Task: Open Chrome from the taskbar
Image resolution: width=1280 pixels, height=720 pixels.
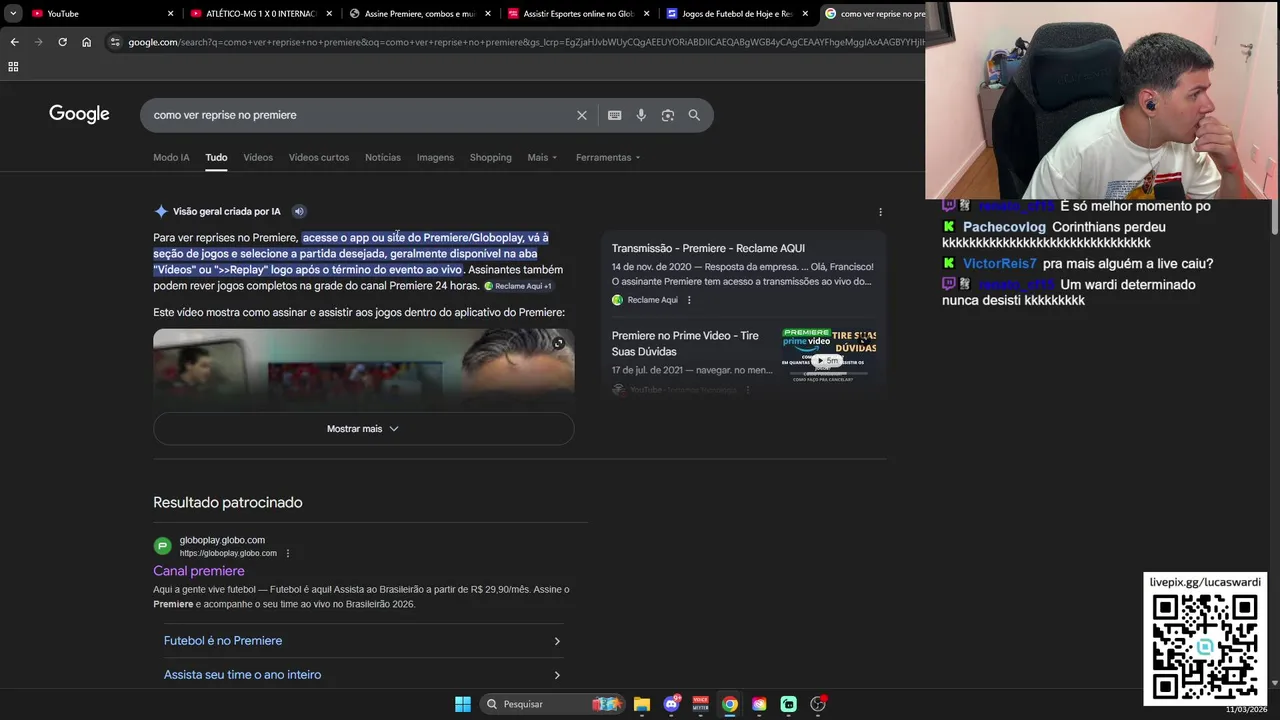Action: (x=730, y=704)
